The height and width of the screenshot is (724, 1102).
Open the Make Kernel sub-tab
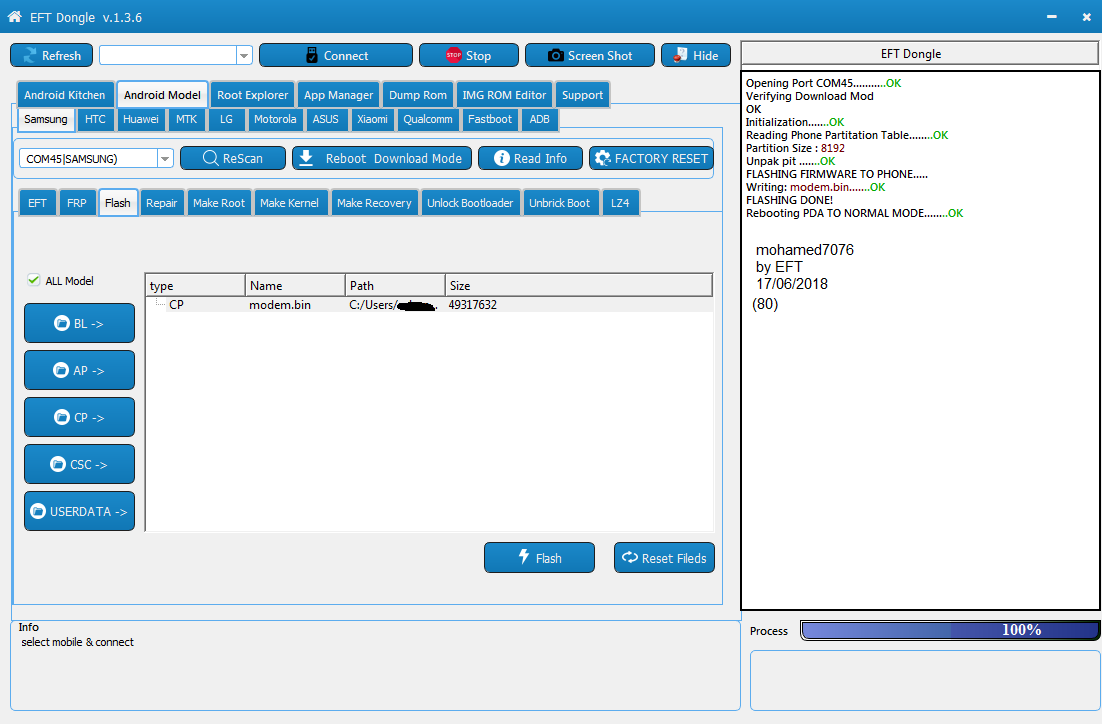(289, 203)
